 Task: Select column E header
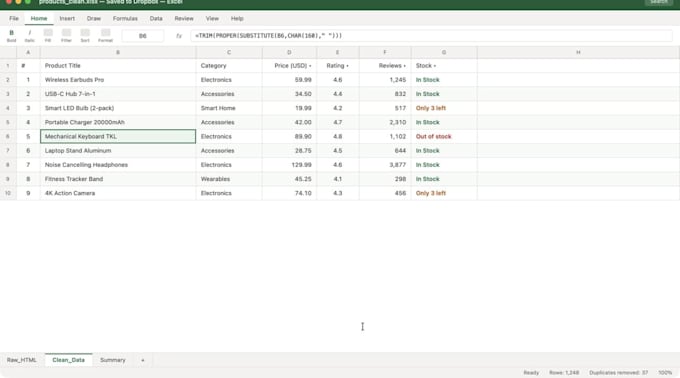click(338, 52)
